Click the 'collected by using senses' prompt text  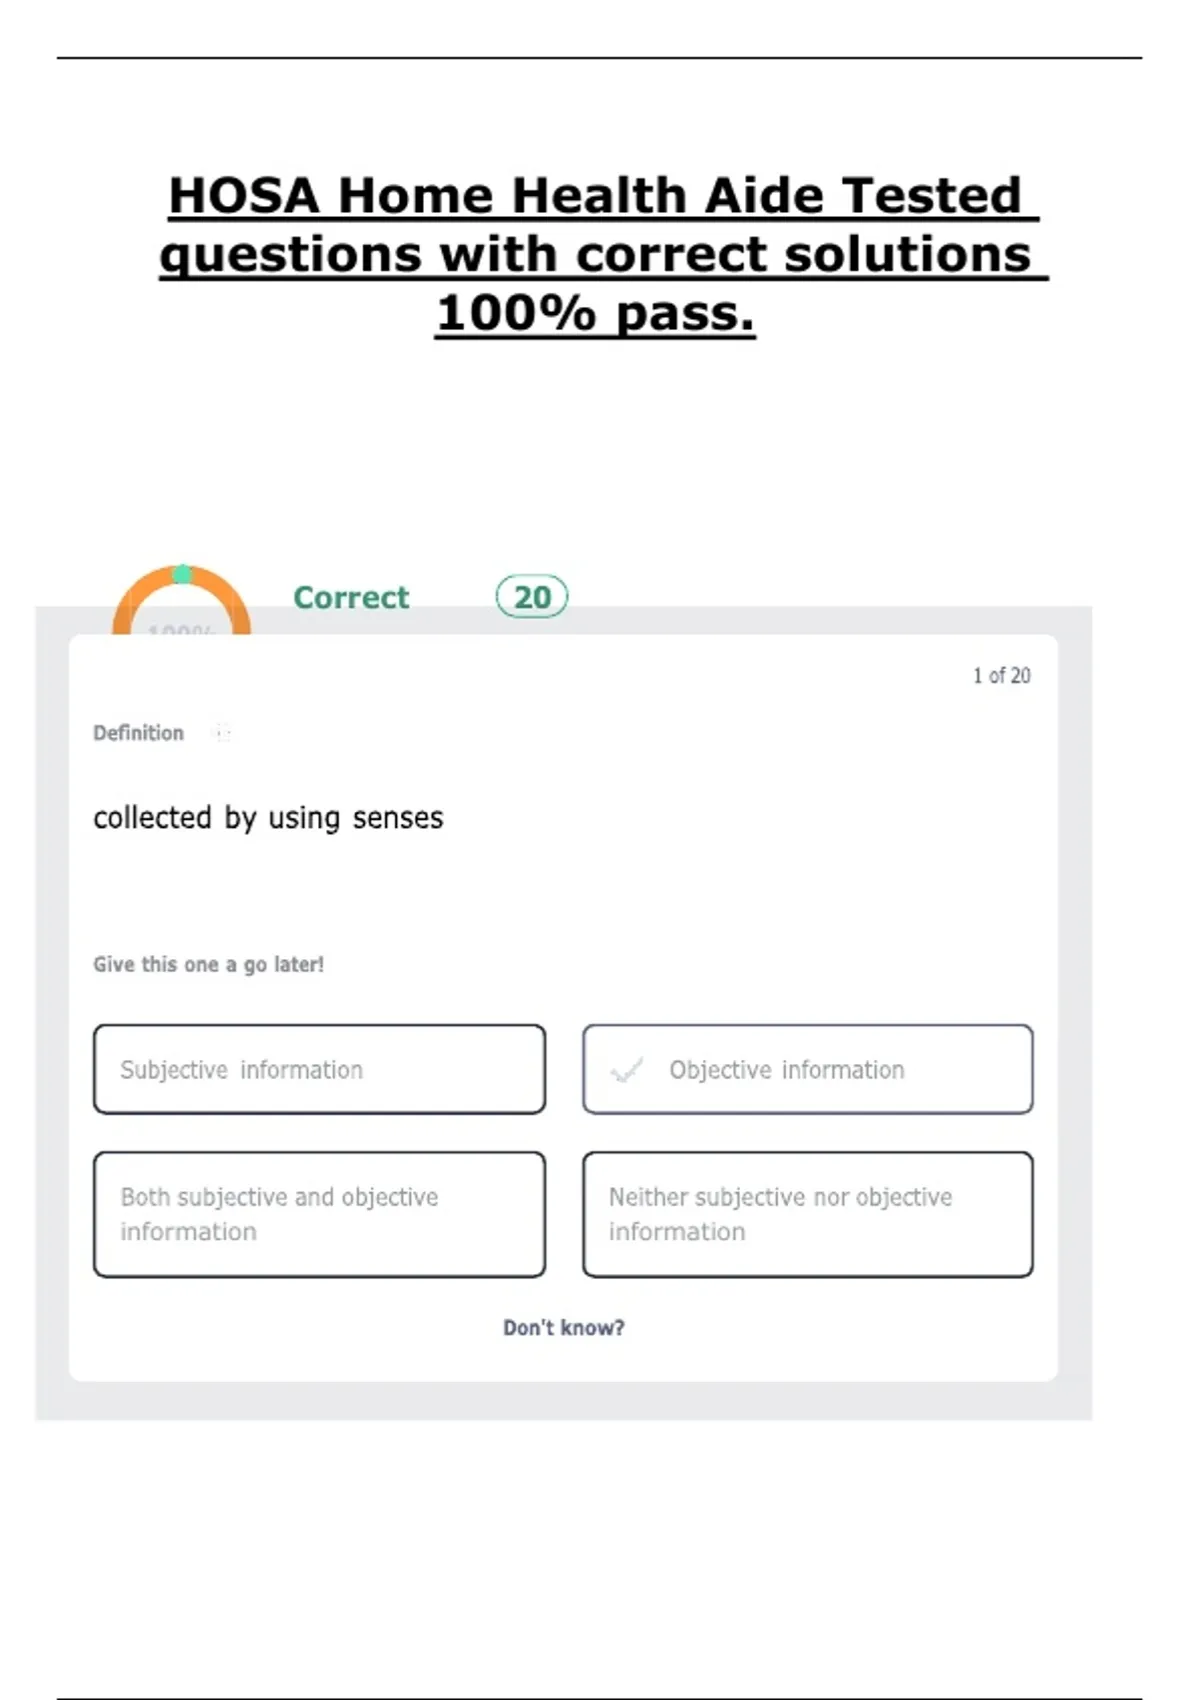pyautogui.click(x=268, y=818)
